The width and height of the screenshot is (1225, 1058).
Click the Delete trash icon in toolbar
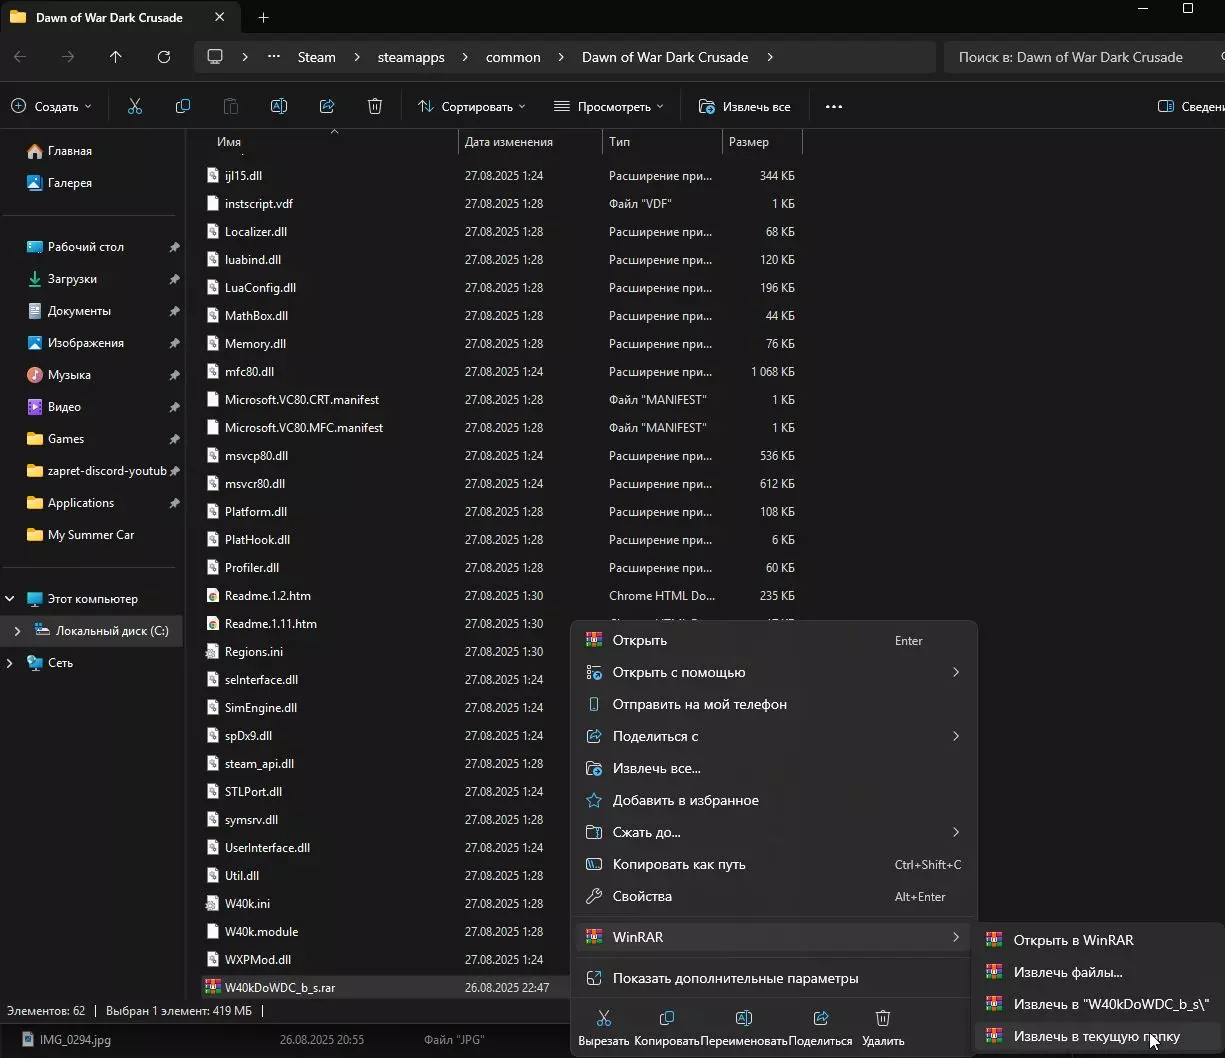(x=375, y=106)
